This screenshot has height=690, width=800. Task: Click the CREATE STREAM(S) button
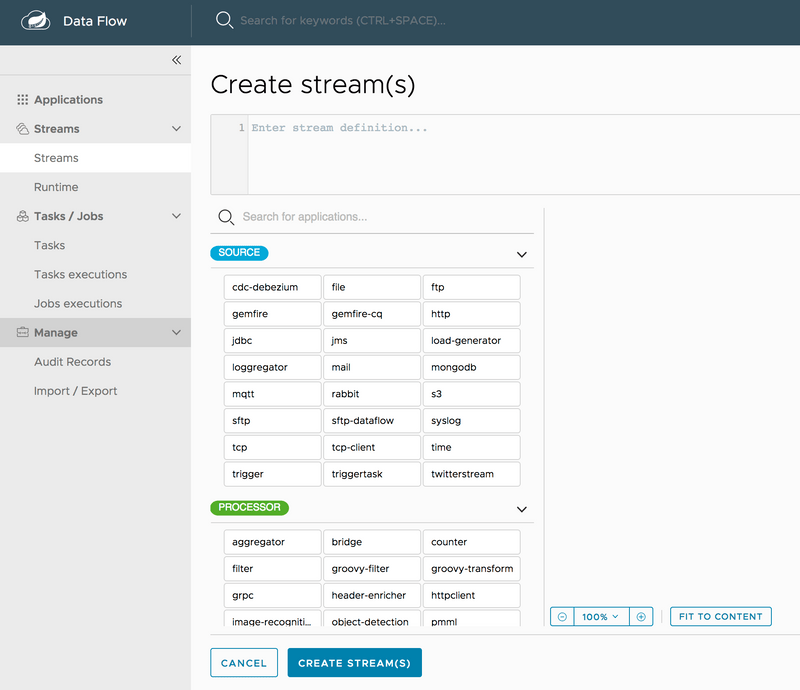[x=354, y=662]
